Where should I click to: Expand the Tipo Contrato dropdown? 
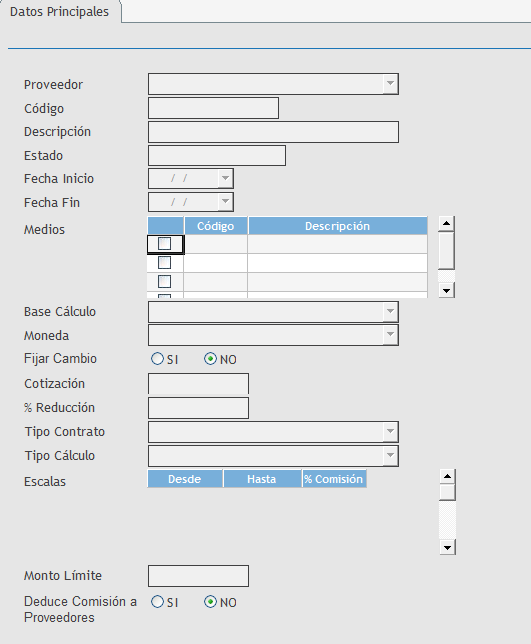click(390, 432)
